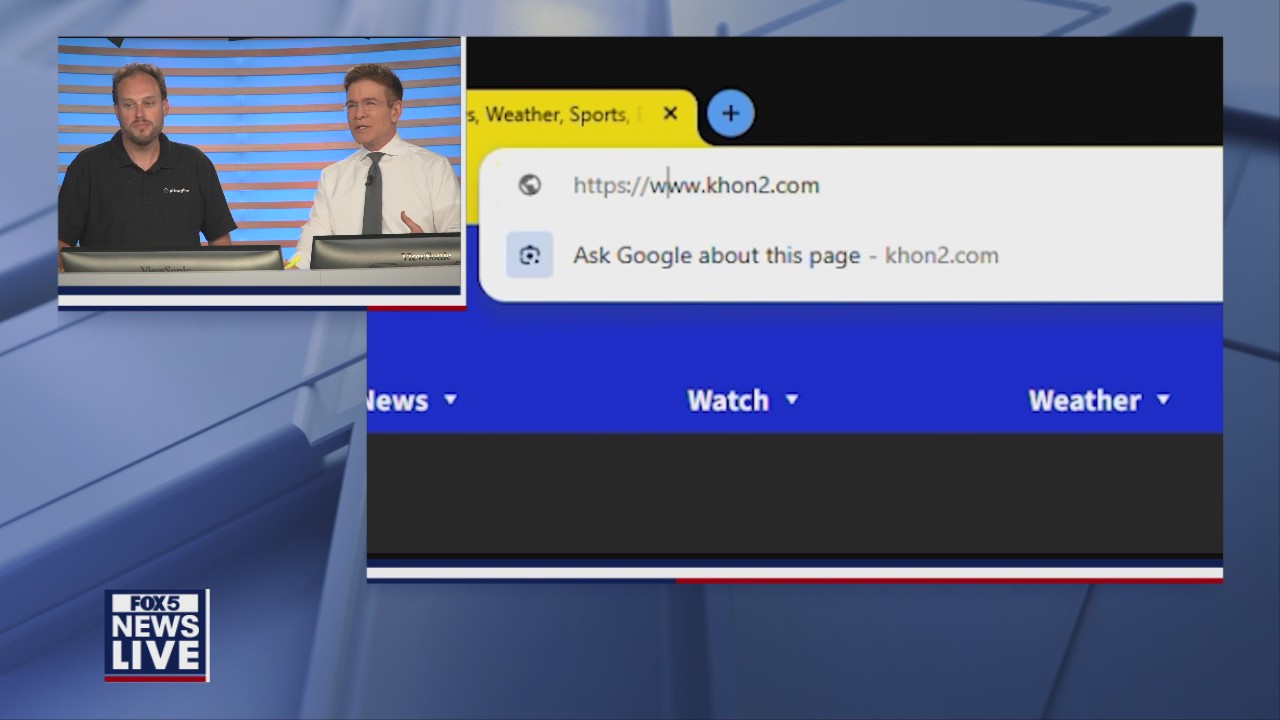Click the anchor in white shirt and tie
The width and height of the screenshot is (1280, 720).
[380, 170]
